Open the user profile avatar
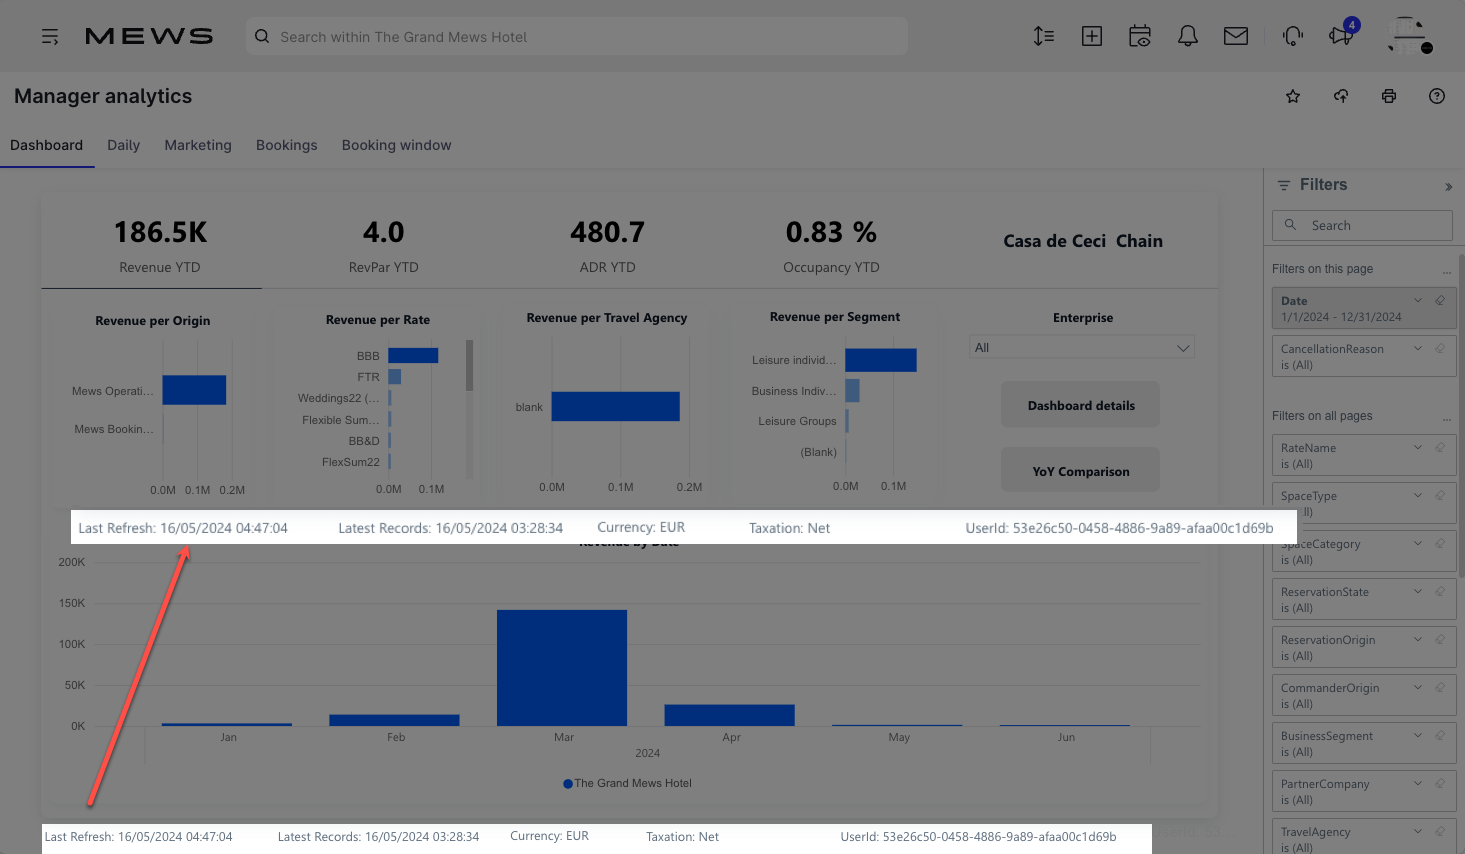This screenshot has height=854, width=1465. 1409,36
